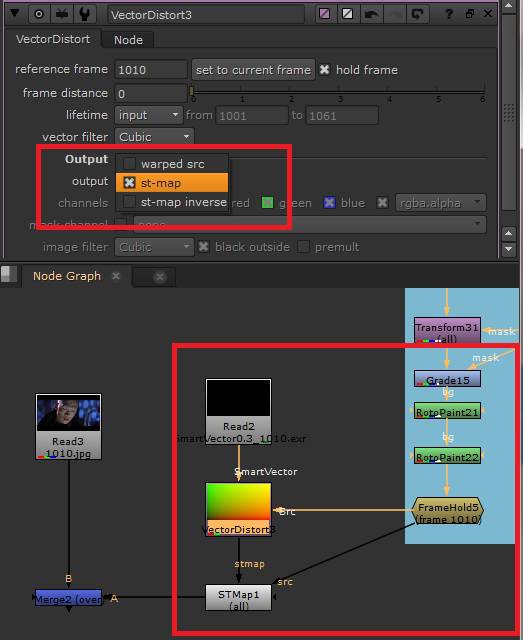
Task: Click the white node color swatch
Action: [347, 14]
